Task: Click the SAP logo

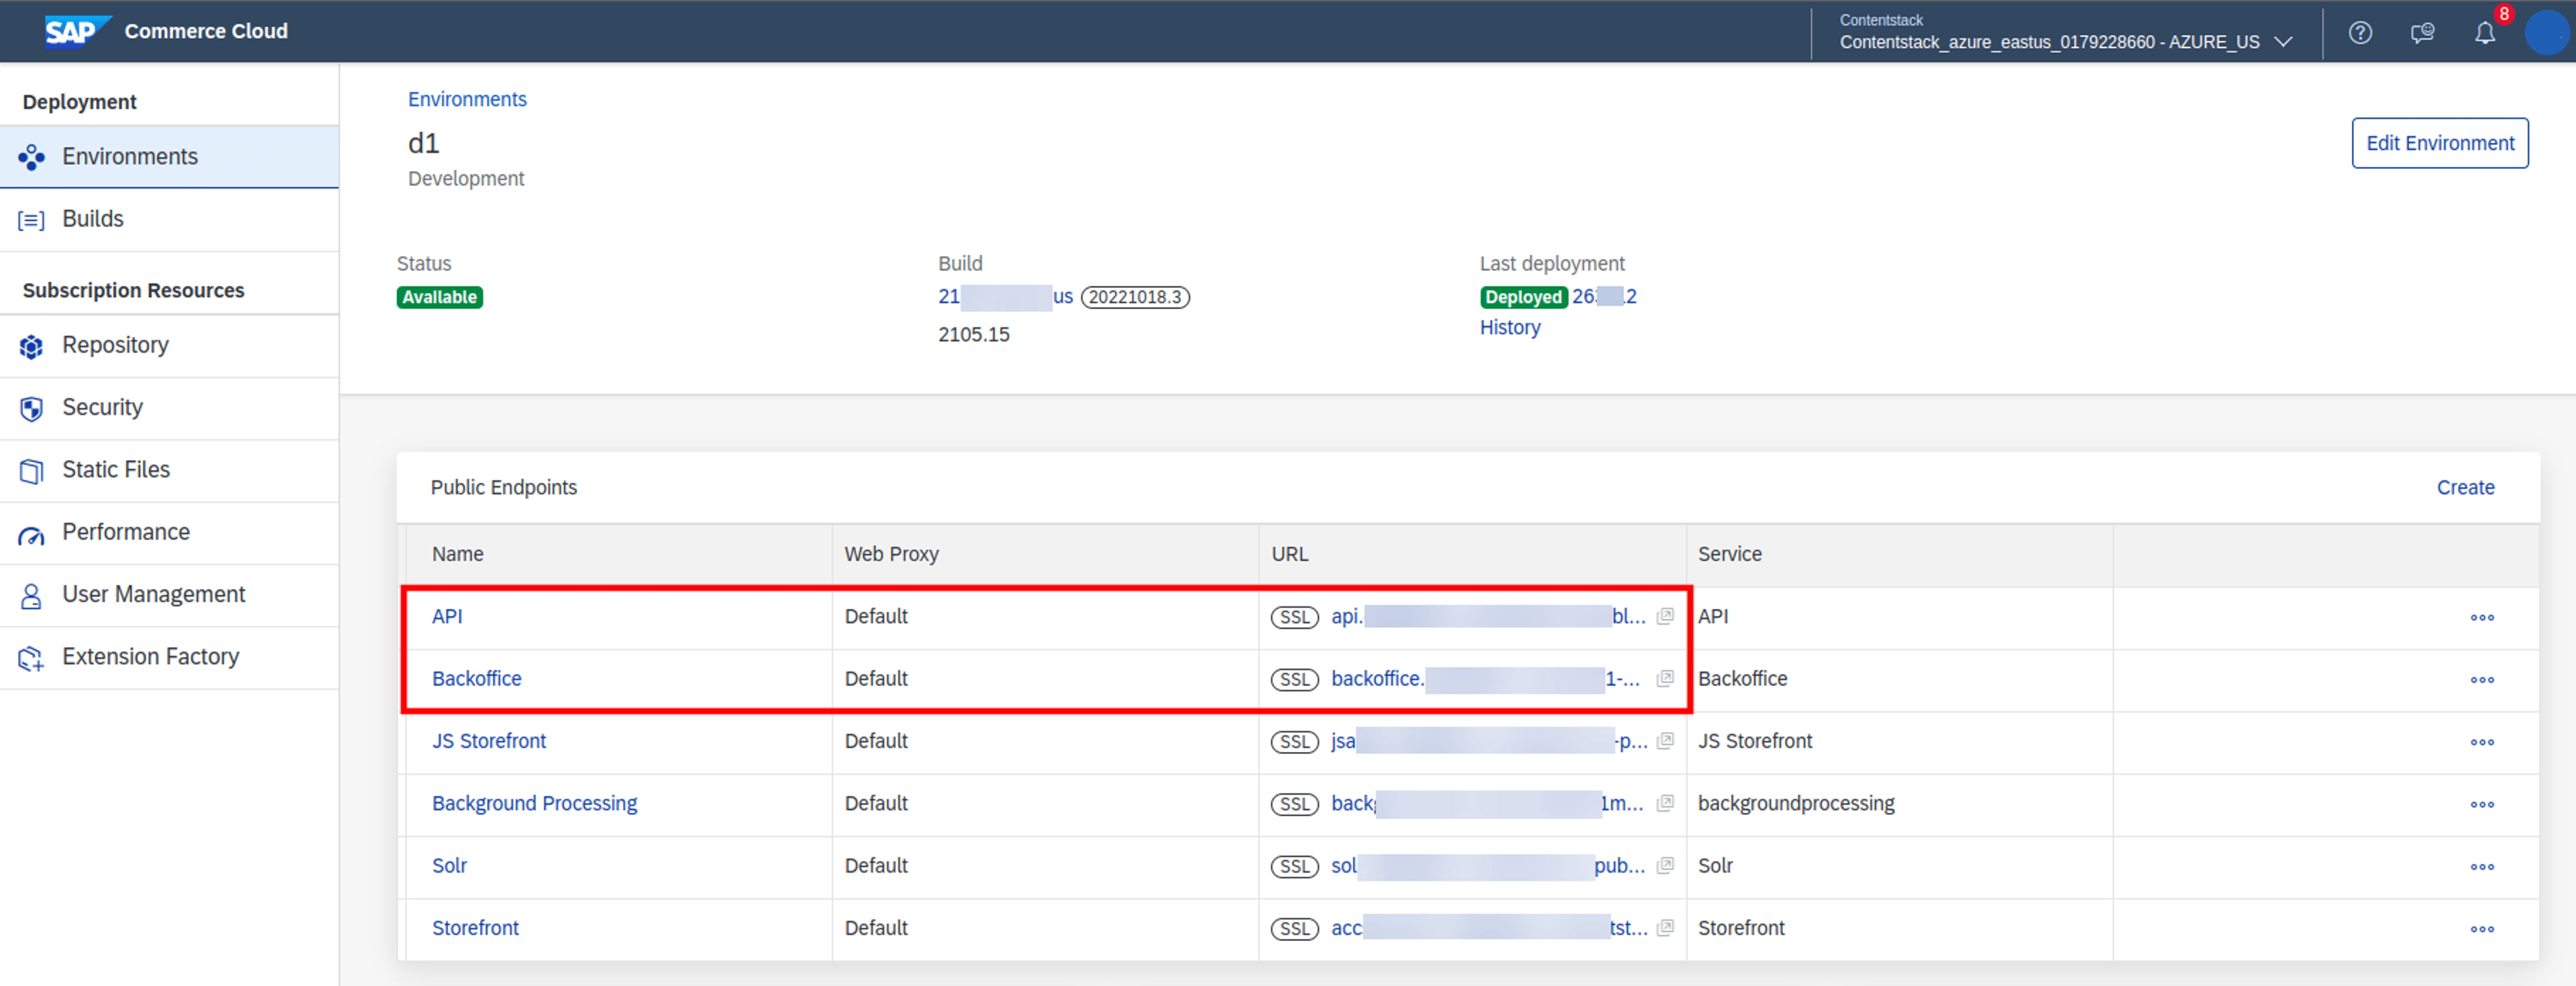Action: (x=77, y=31)
